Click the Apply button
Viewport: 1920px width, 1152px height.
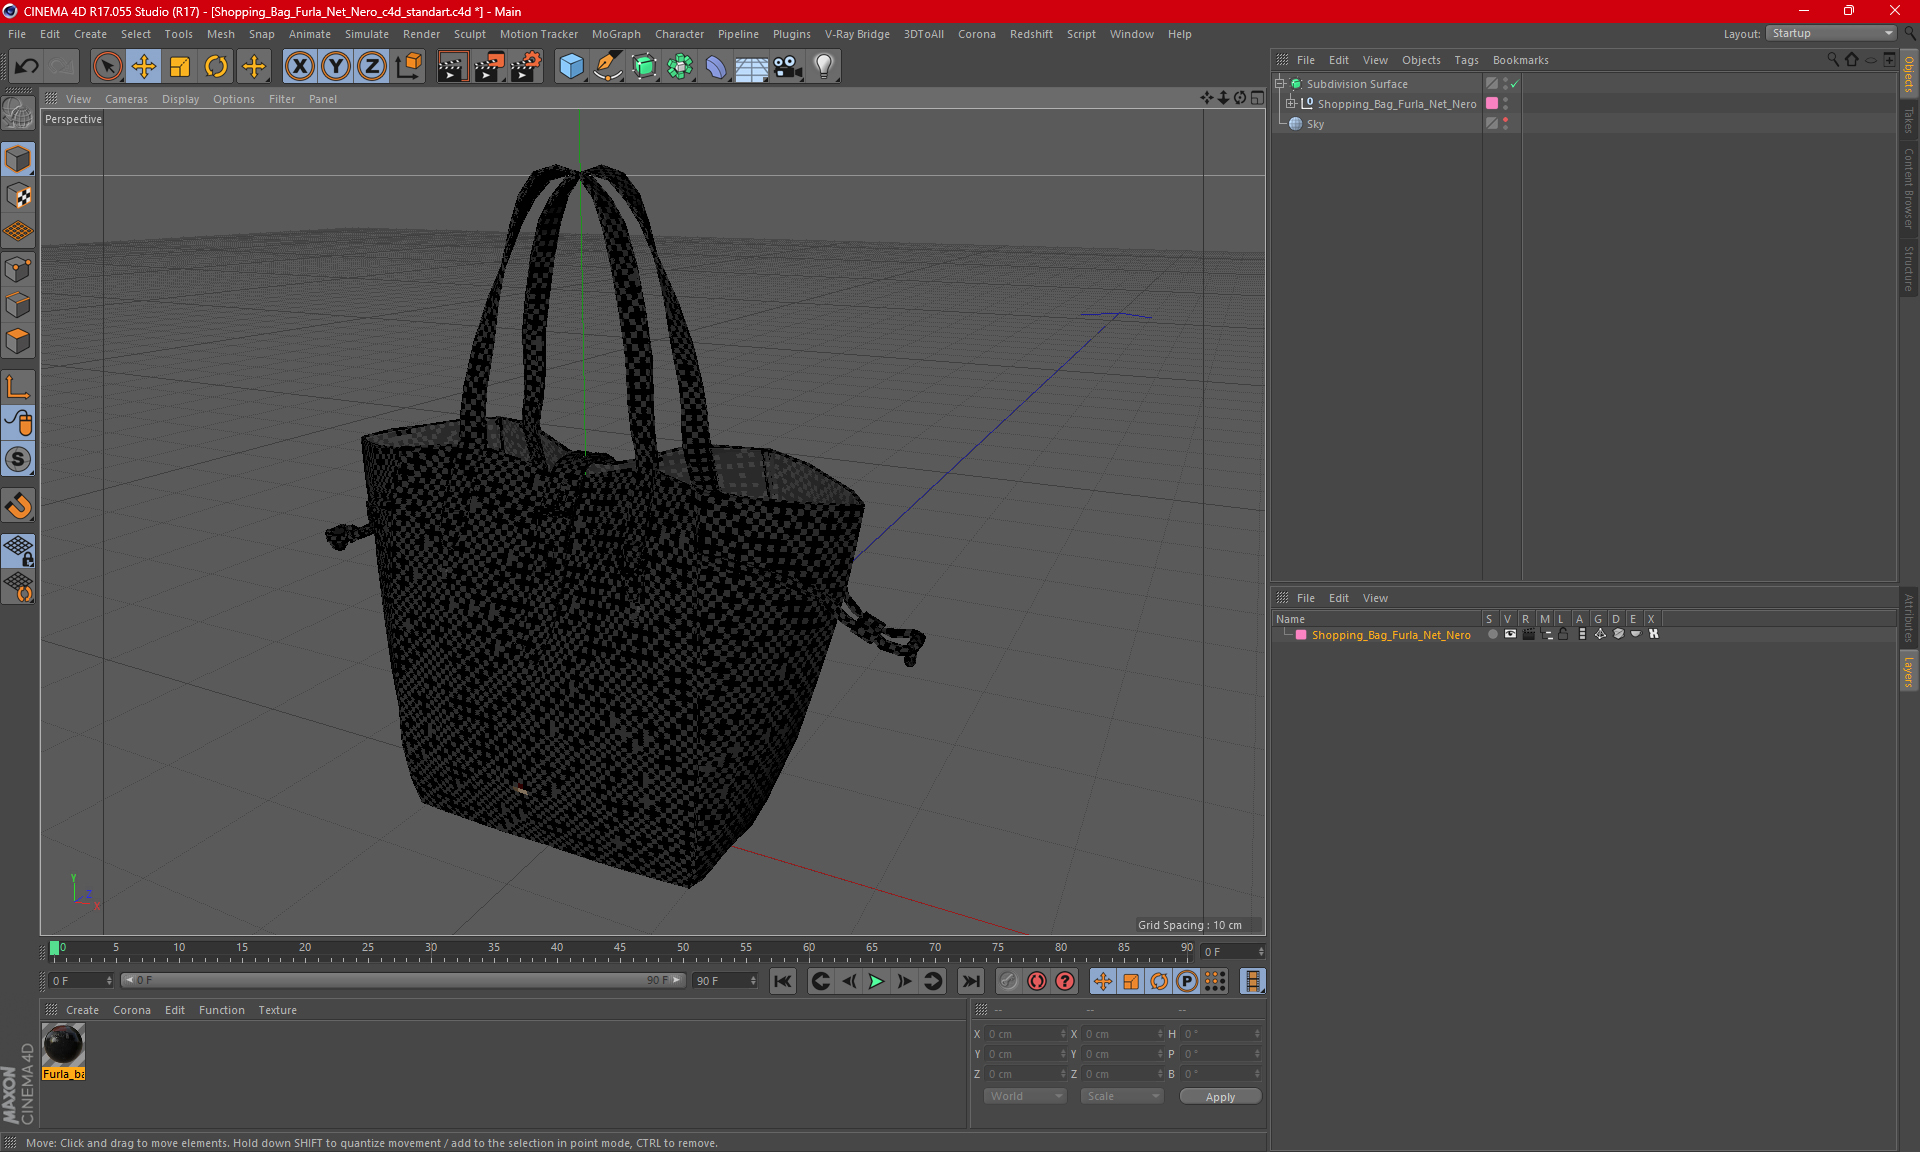click(1220, 1097)
